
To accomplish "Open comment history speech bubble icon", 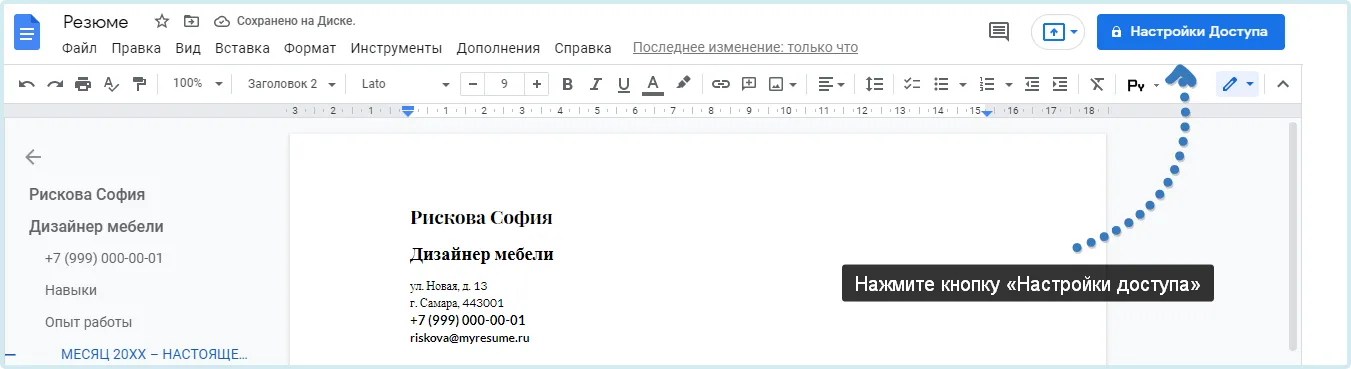I will 999,31.
